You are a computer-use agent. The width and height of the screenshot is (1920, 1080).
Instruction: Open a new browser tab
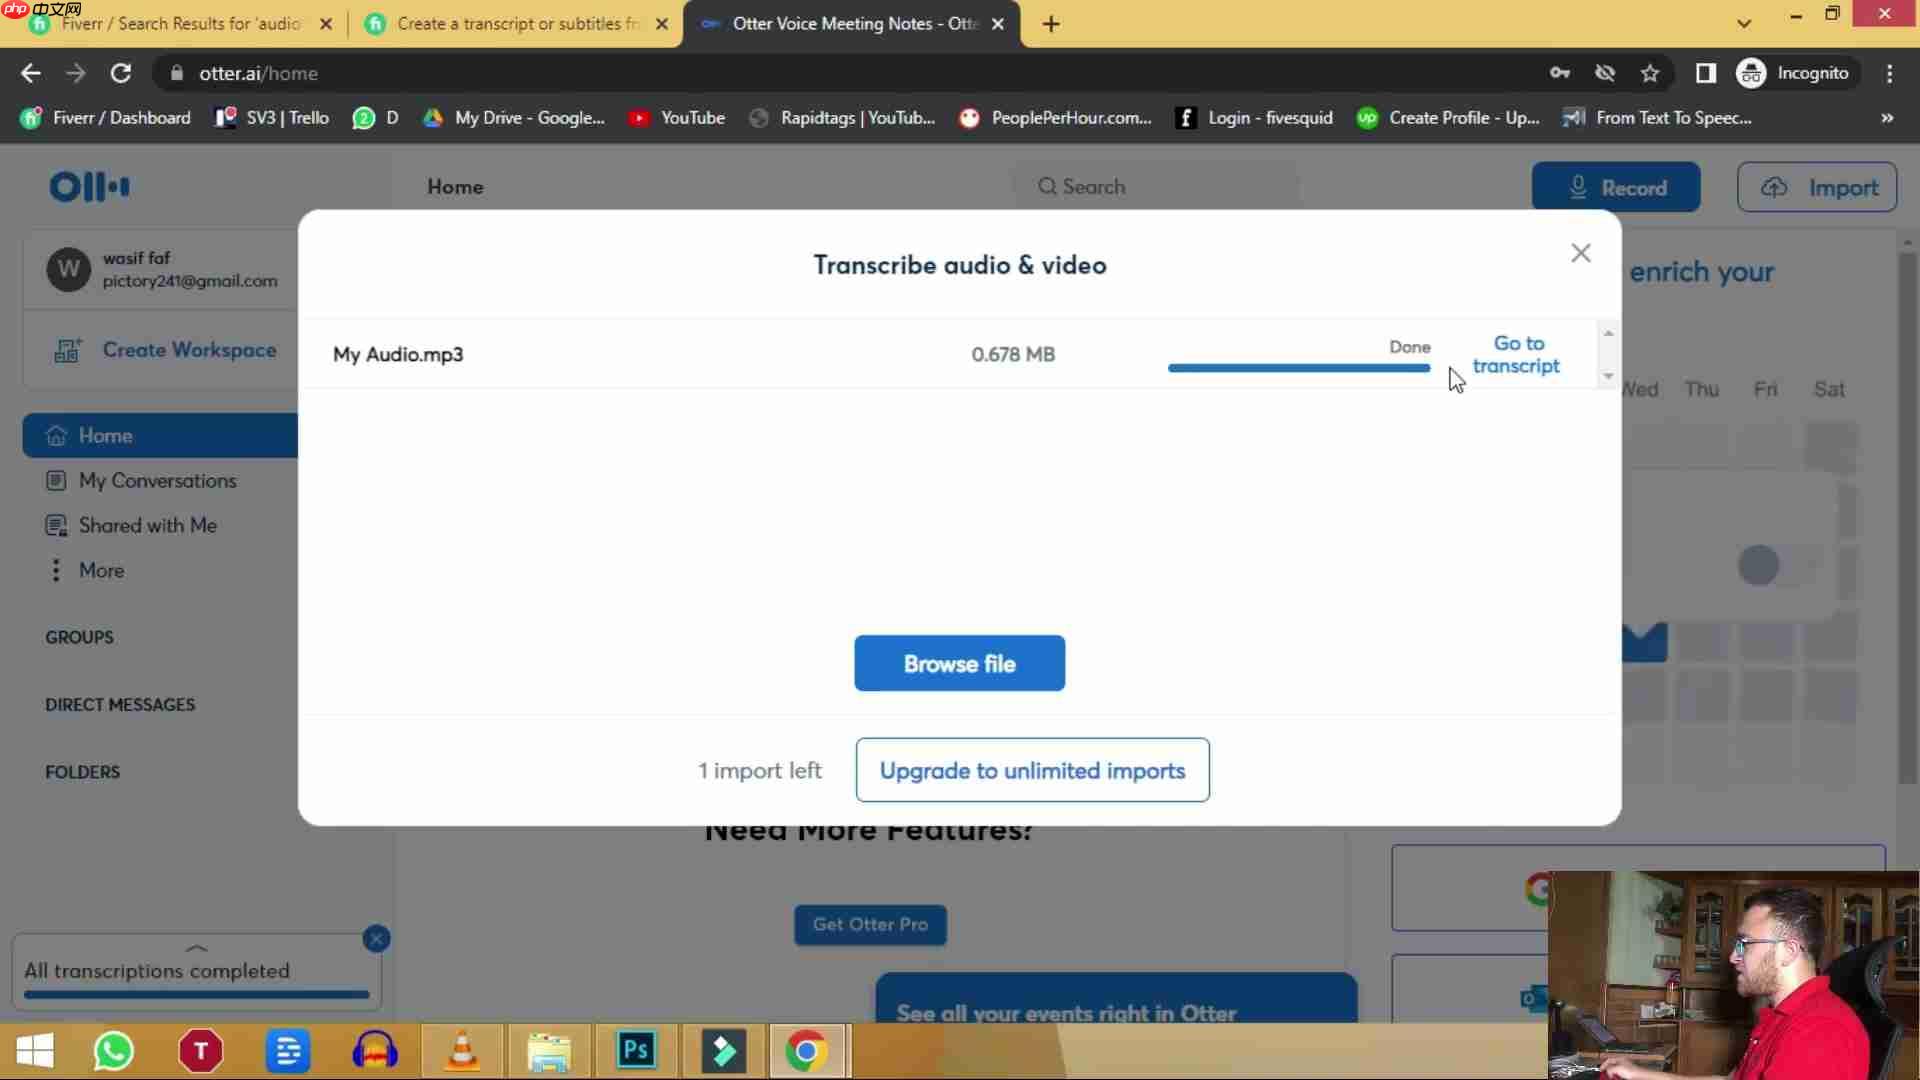coord(1051,24)
